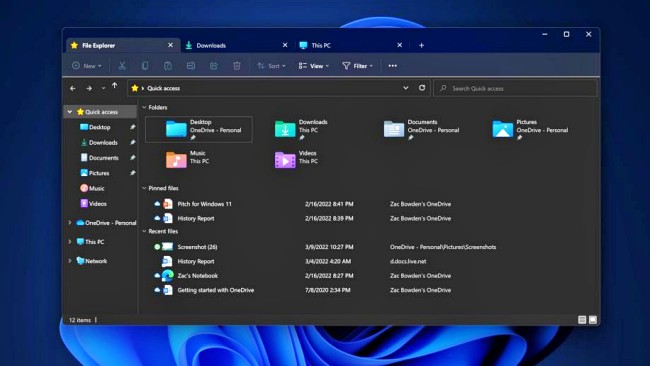The height and width of the screenshot is (366, 650).
Task: Open the New dropdown menu
Action: [87, 65]
